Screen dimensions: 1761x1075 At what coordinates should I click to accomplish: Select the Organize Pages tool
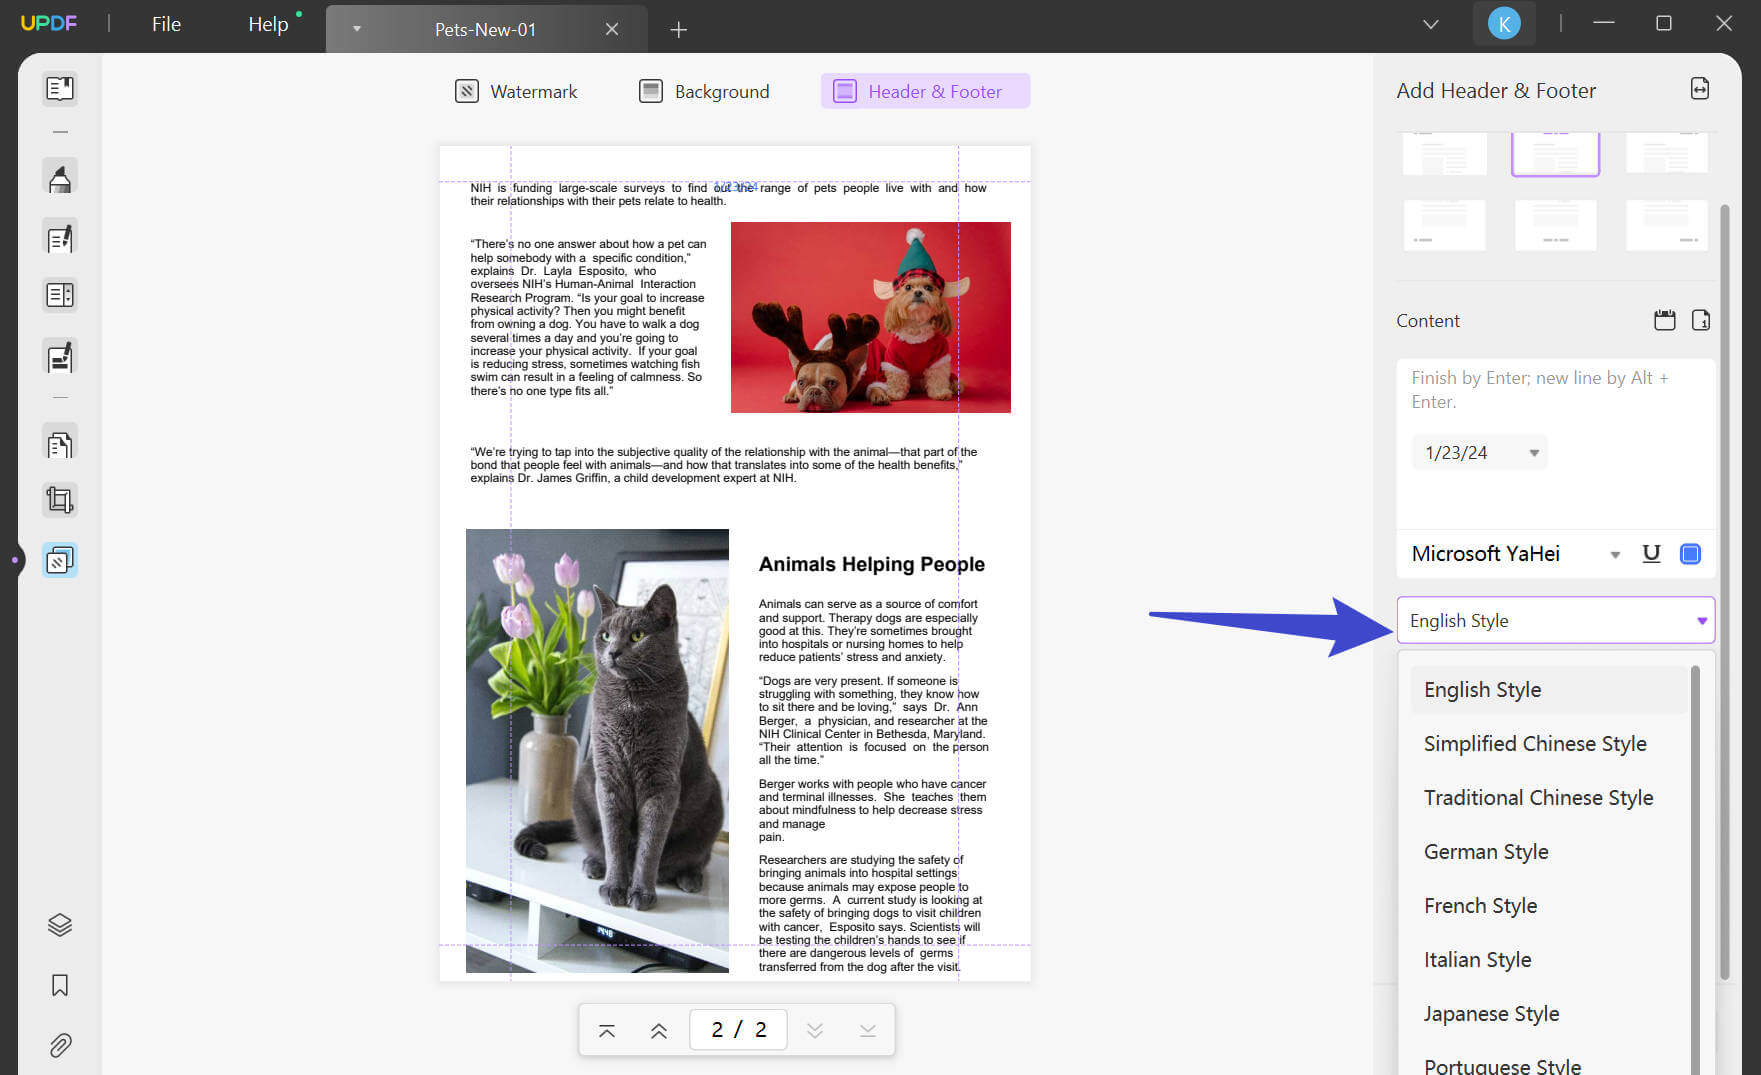pyautogui.click(x=60, y=443)
